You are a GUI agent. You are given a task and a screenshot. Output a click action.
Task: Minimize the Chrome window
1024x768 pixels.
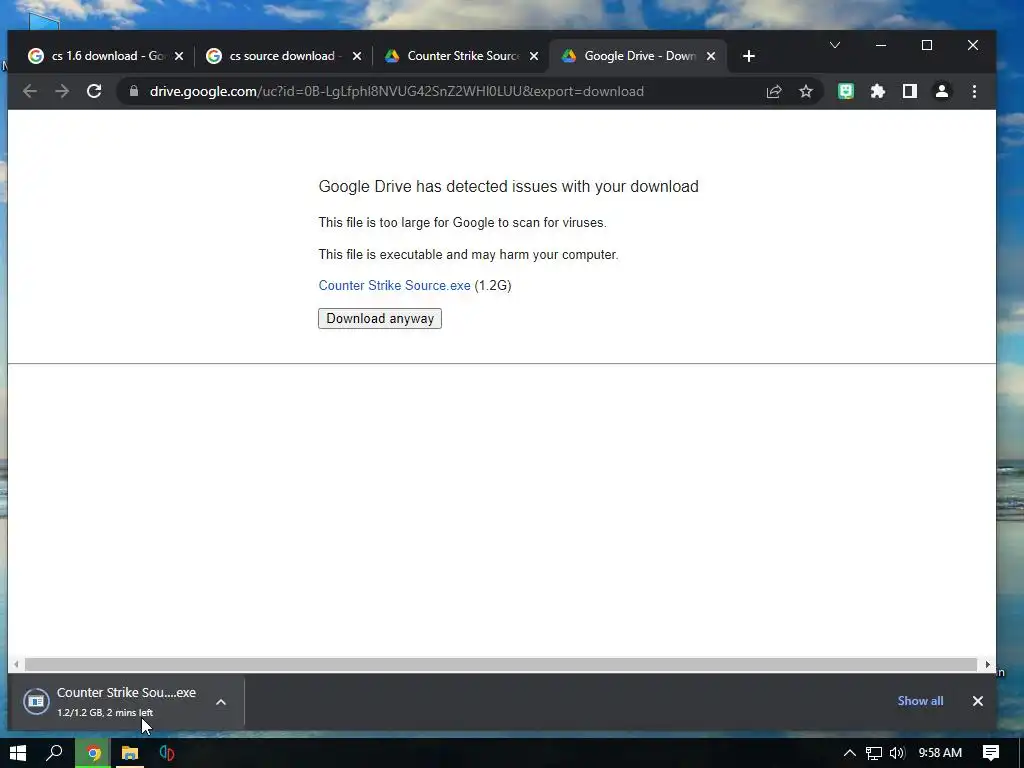click(x=881, y=45)
